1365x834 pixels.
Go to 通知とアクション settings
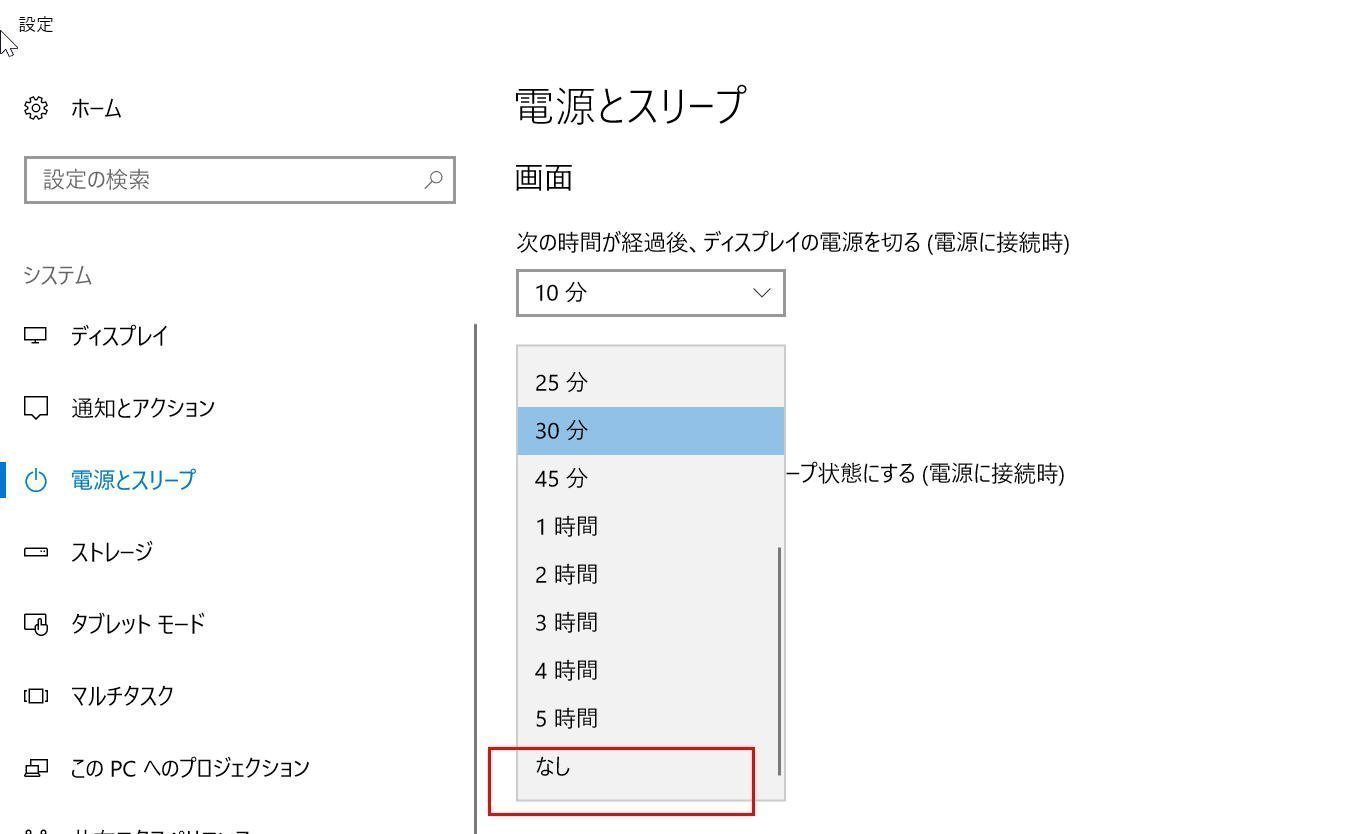(143, 408)
